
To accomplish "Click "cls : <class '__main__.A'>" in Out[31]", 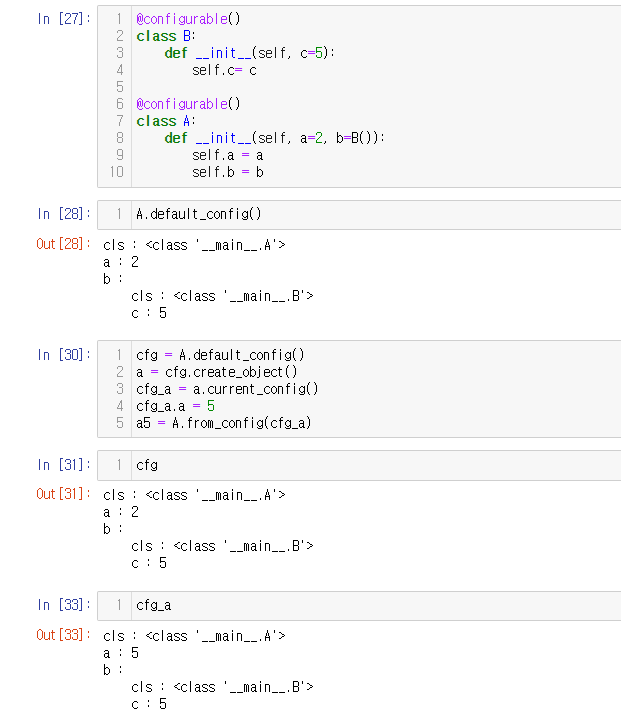I will 194,495.
